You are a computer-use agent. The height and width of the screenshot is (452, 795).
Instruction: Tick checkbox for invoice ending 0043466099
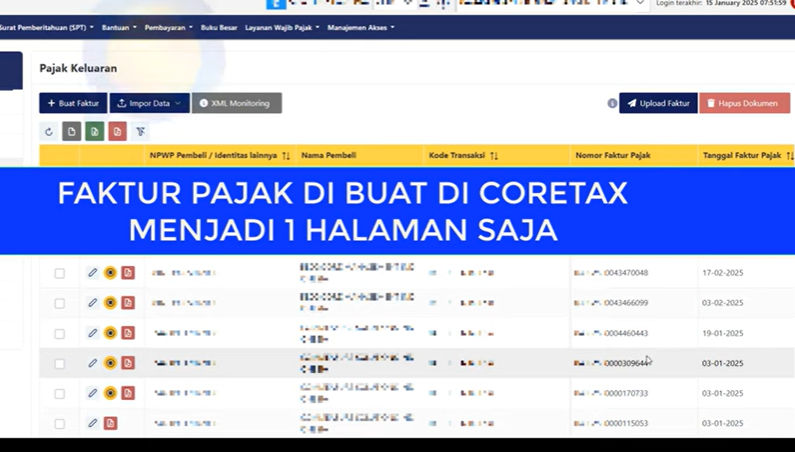tap(60, 303)
